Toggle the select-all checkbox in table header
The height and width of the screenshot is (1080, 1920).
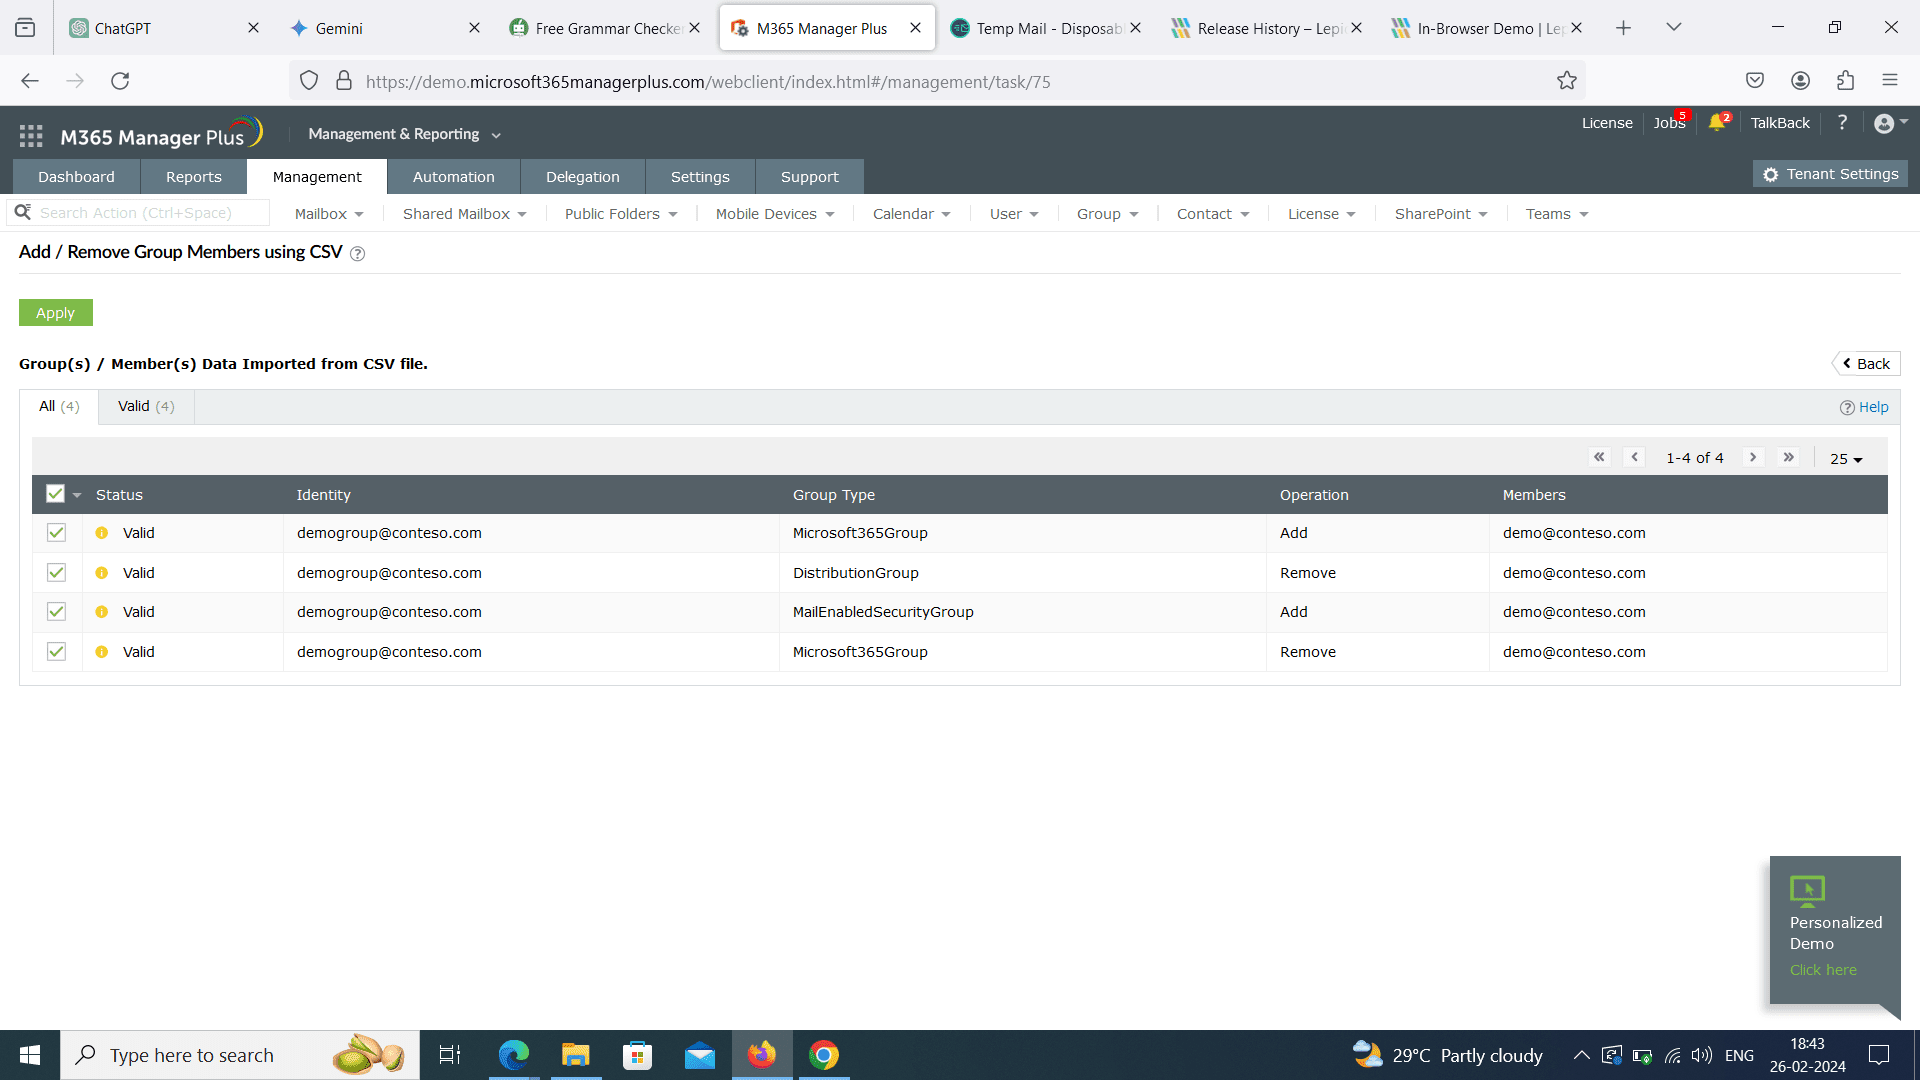pos(55,494)
